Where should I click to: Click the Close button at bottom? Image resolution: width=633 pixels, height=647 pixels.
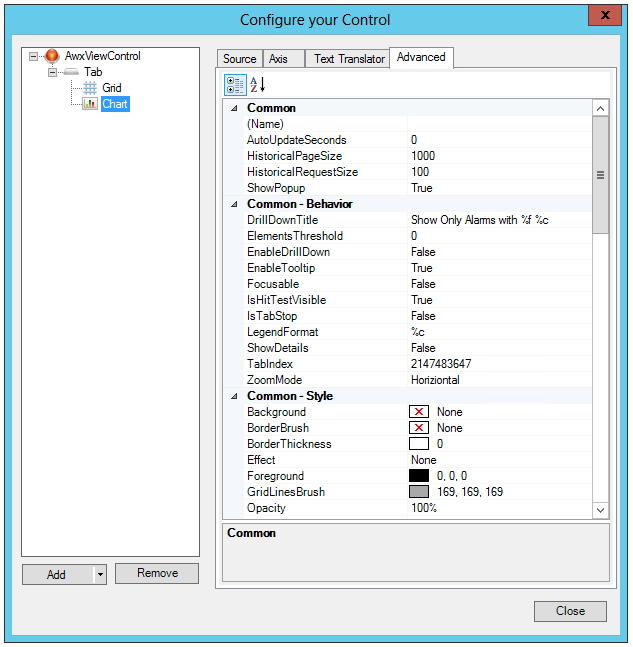(x=570, y=611)
